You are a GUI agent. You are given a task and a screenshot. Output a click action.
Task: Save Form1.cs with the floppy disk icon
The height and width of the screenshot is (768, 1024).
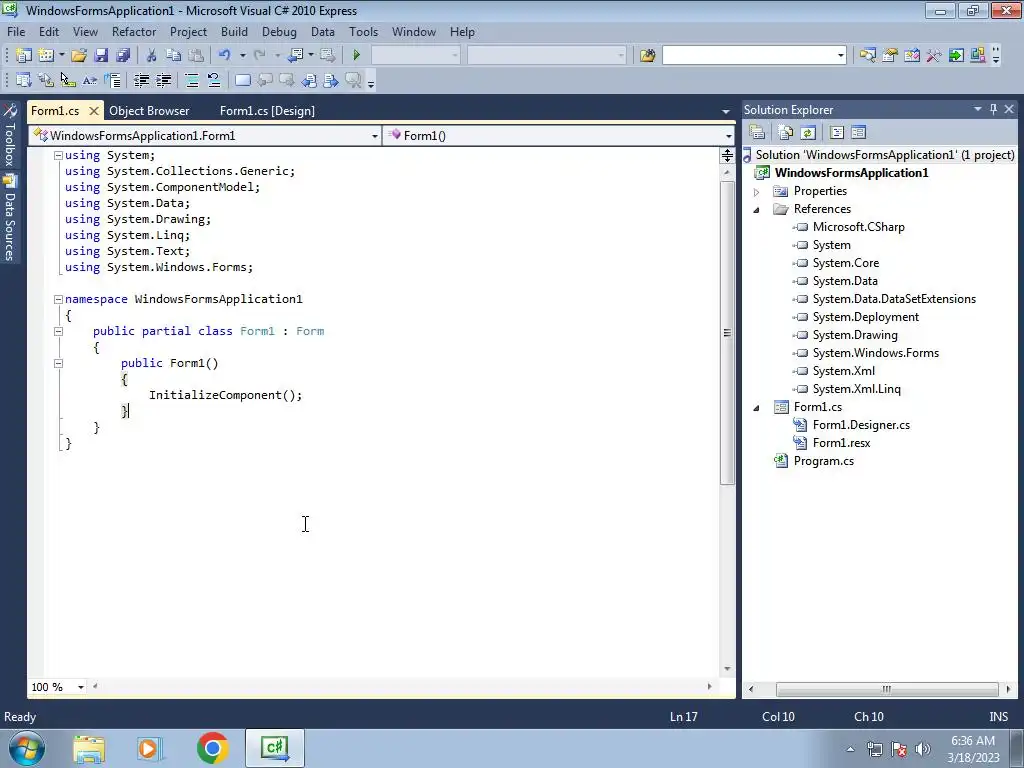pyautogui.click(x=101, y=56)
